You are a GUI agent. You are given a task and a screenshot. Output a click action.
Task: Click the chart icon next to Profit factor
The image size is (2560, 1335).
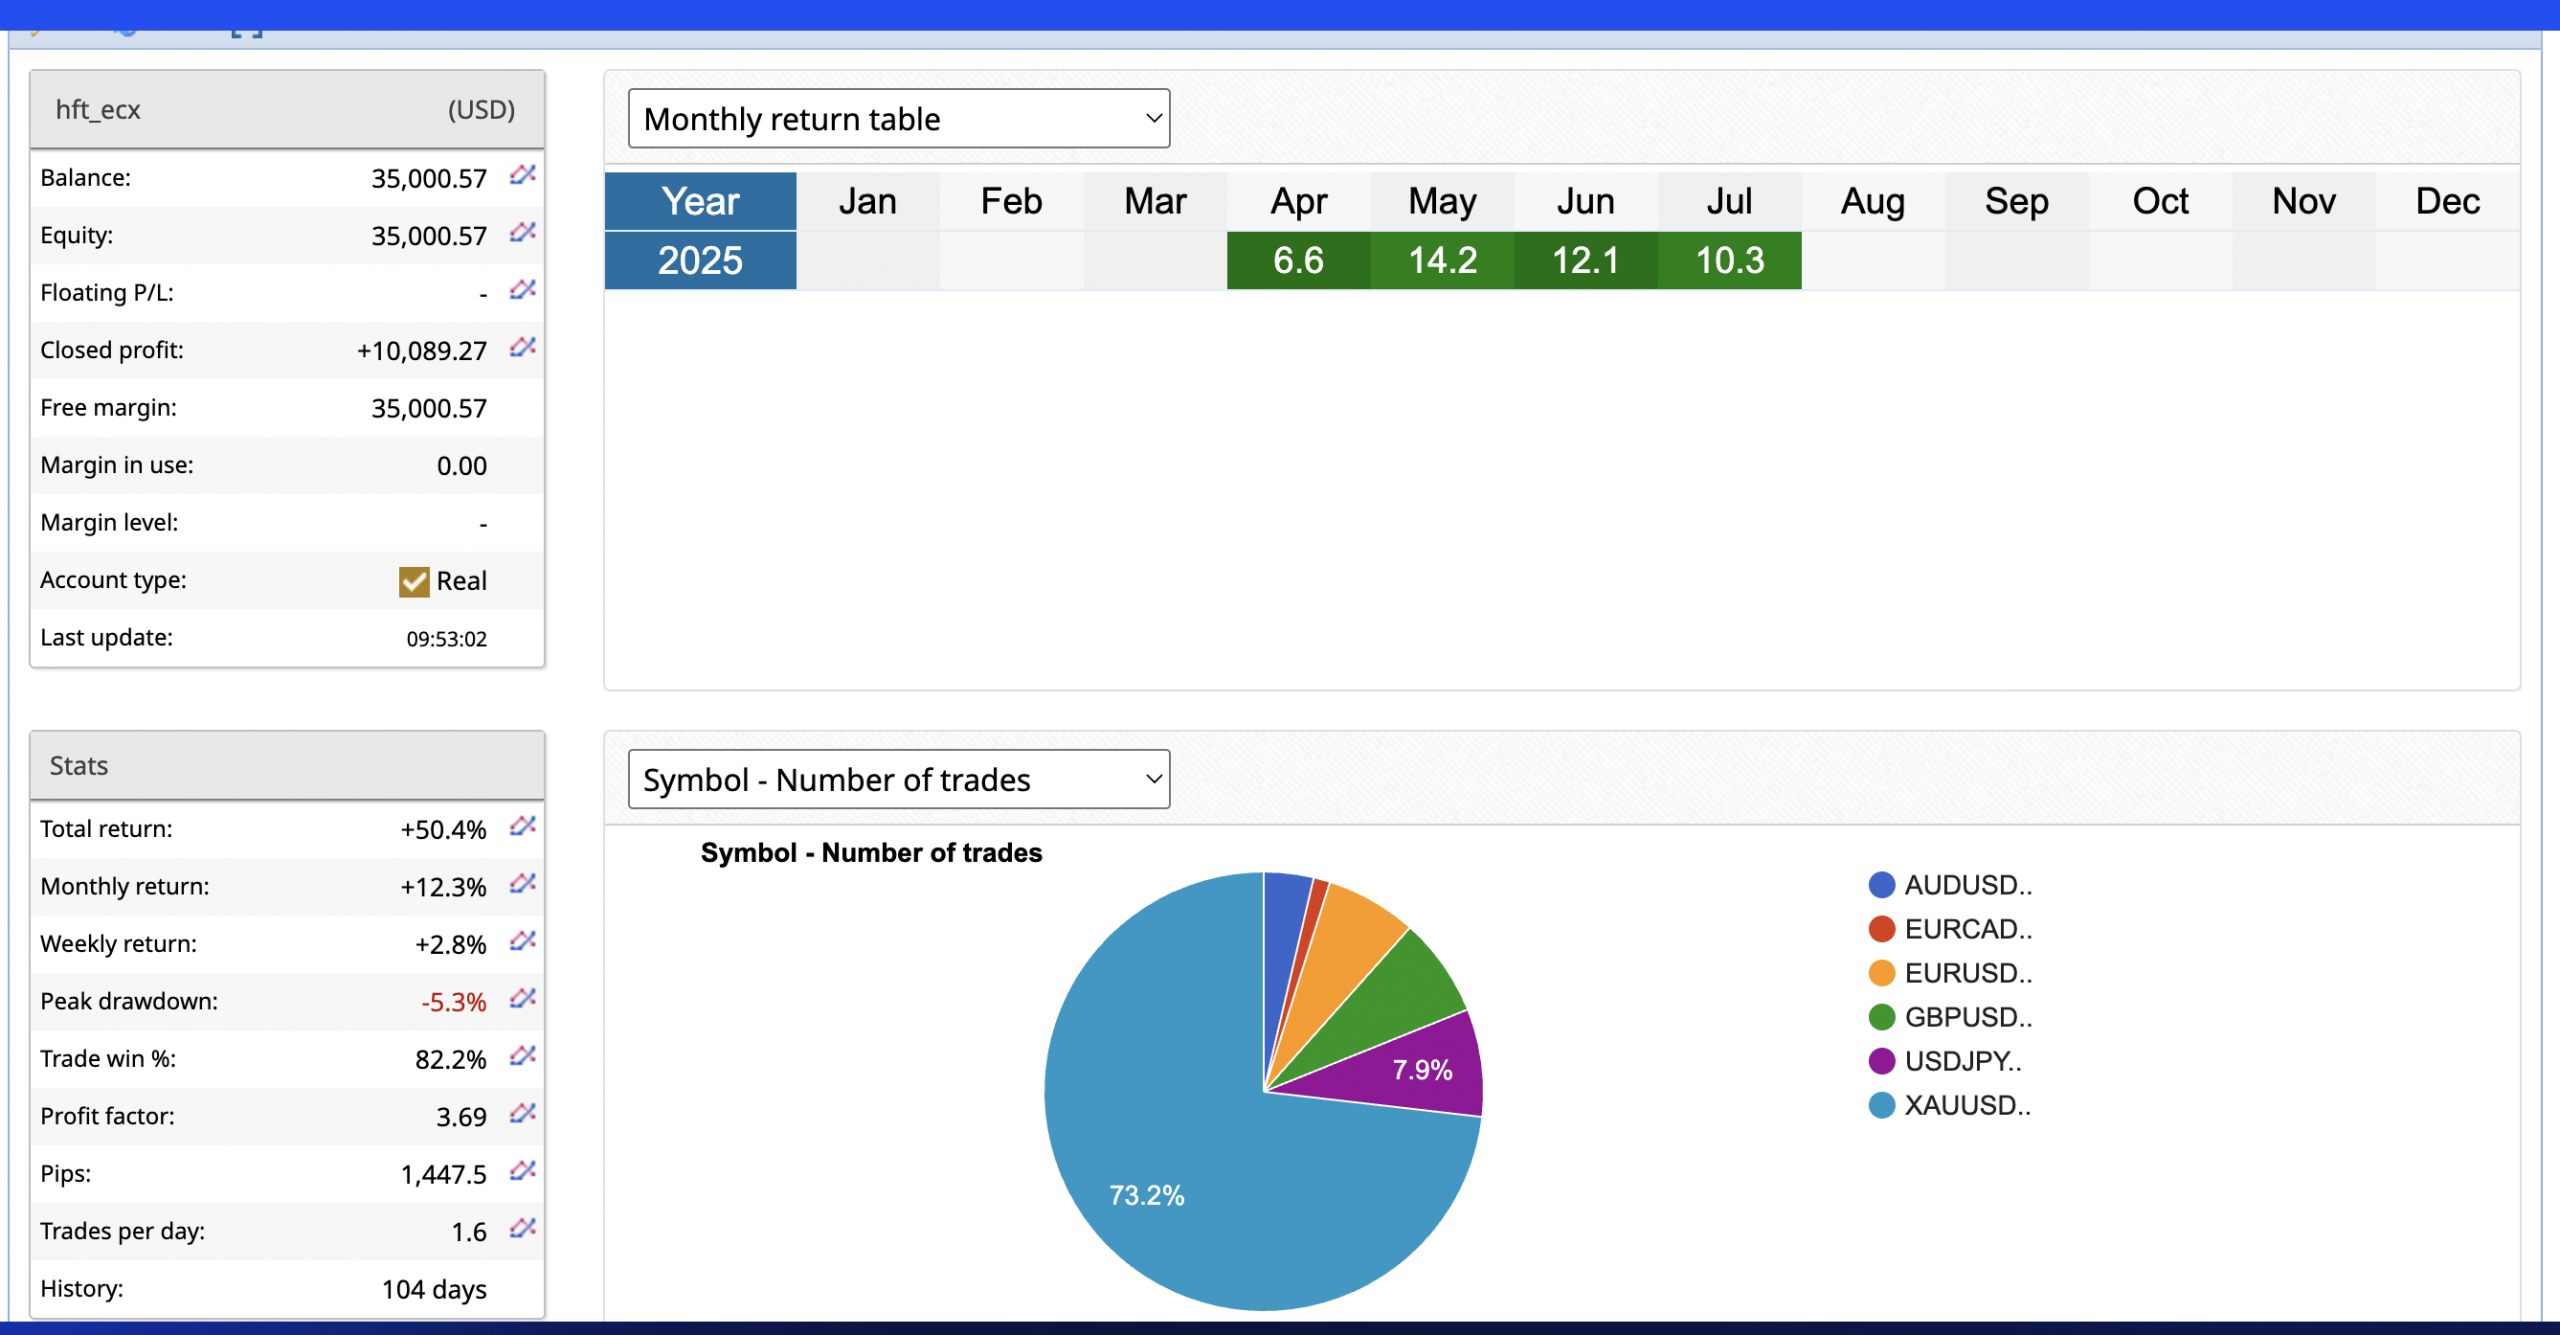522,1114
